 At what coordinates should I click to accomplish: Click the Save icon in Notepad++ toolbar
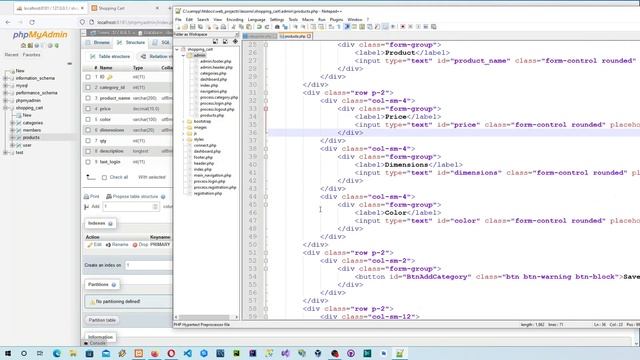coord(193,27)
